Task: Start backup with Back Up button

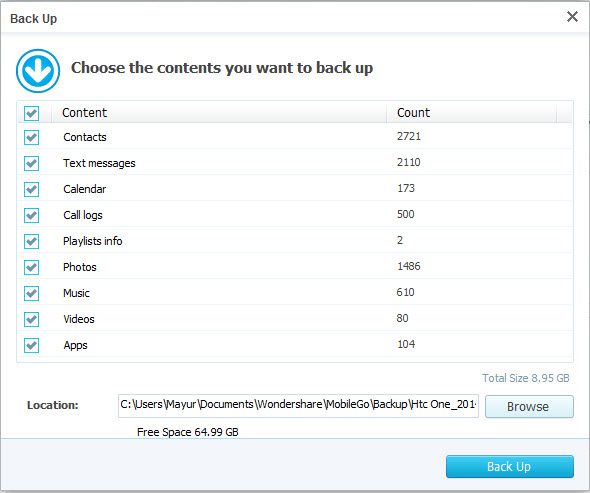Action: (x=509, y=467)
